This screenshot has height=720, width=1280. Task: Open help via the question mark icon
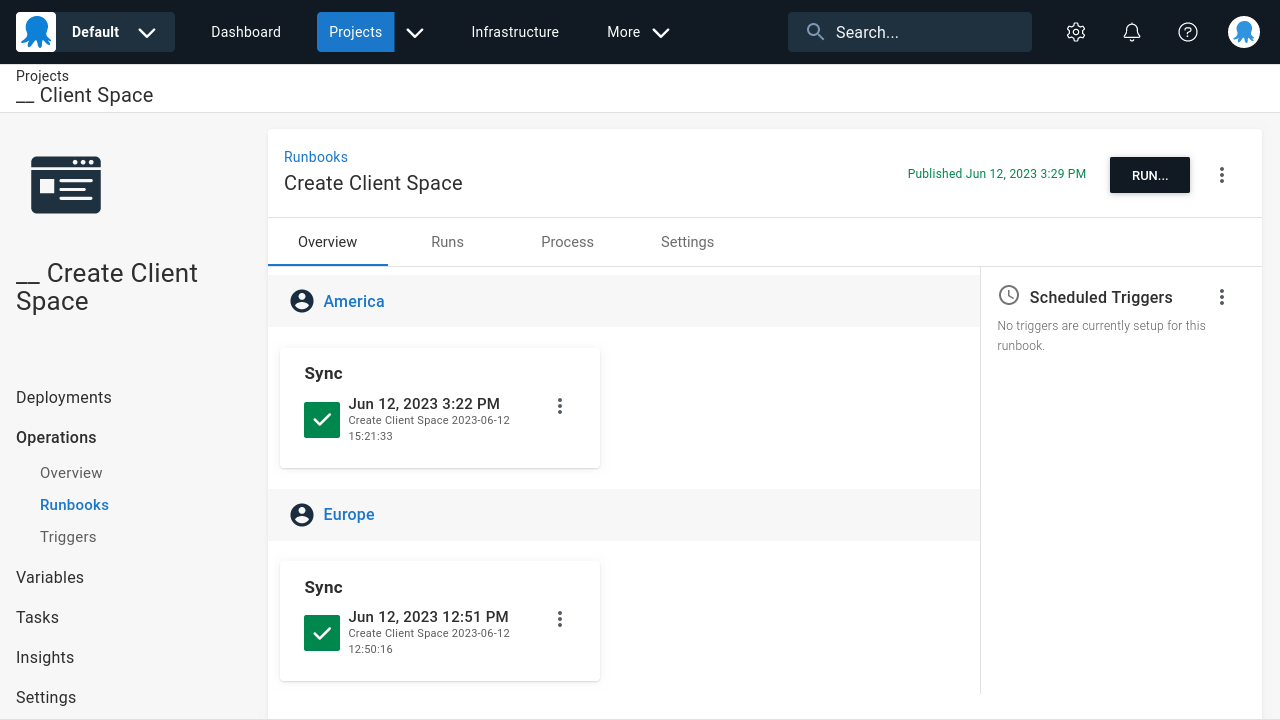tap(1187, 31)
